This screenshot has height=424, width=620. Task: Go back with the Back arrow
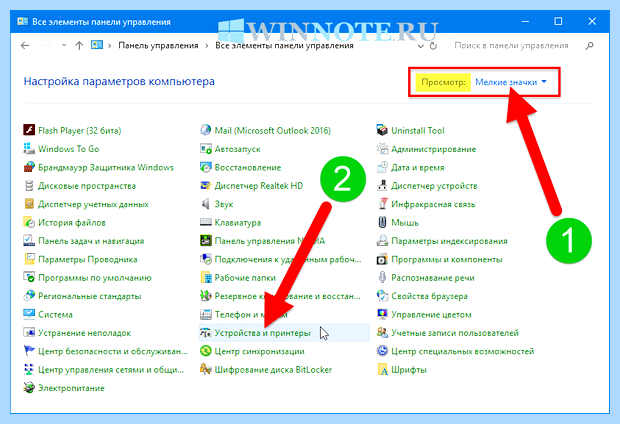(x=25, y=45)
